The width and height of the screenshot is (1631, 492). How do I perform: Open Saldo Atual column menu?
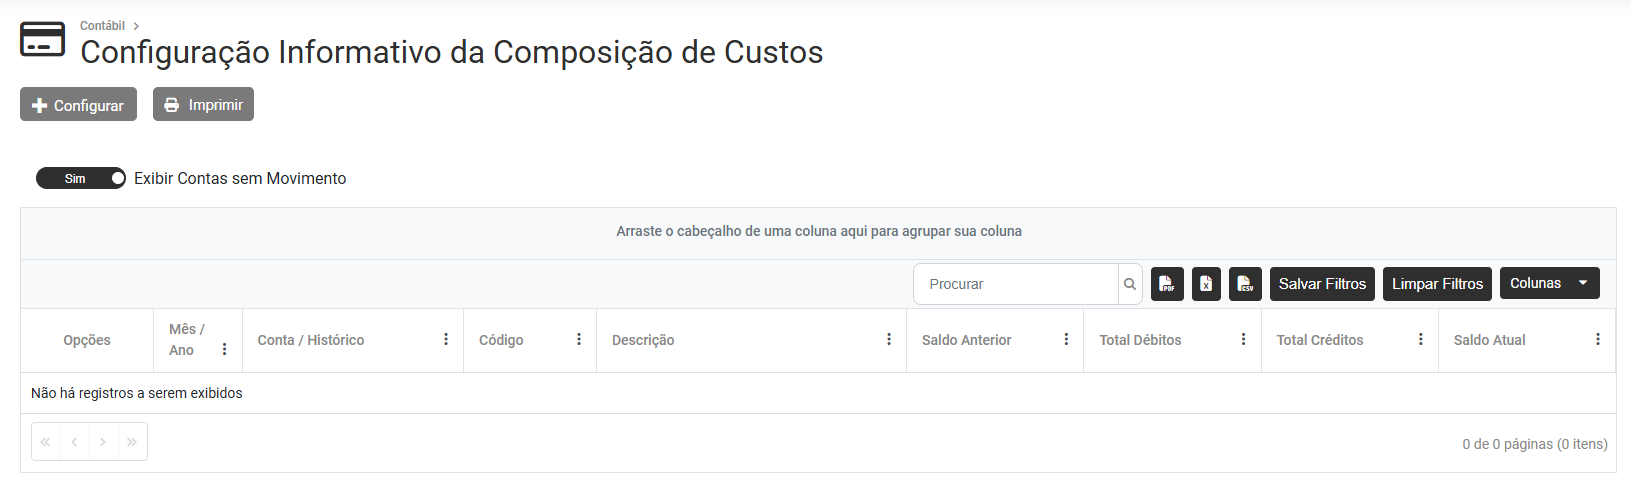point(1598,340)
